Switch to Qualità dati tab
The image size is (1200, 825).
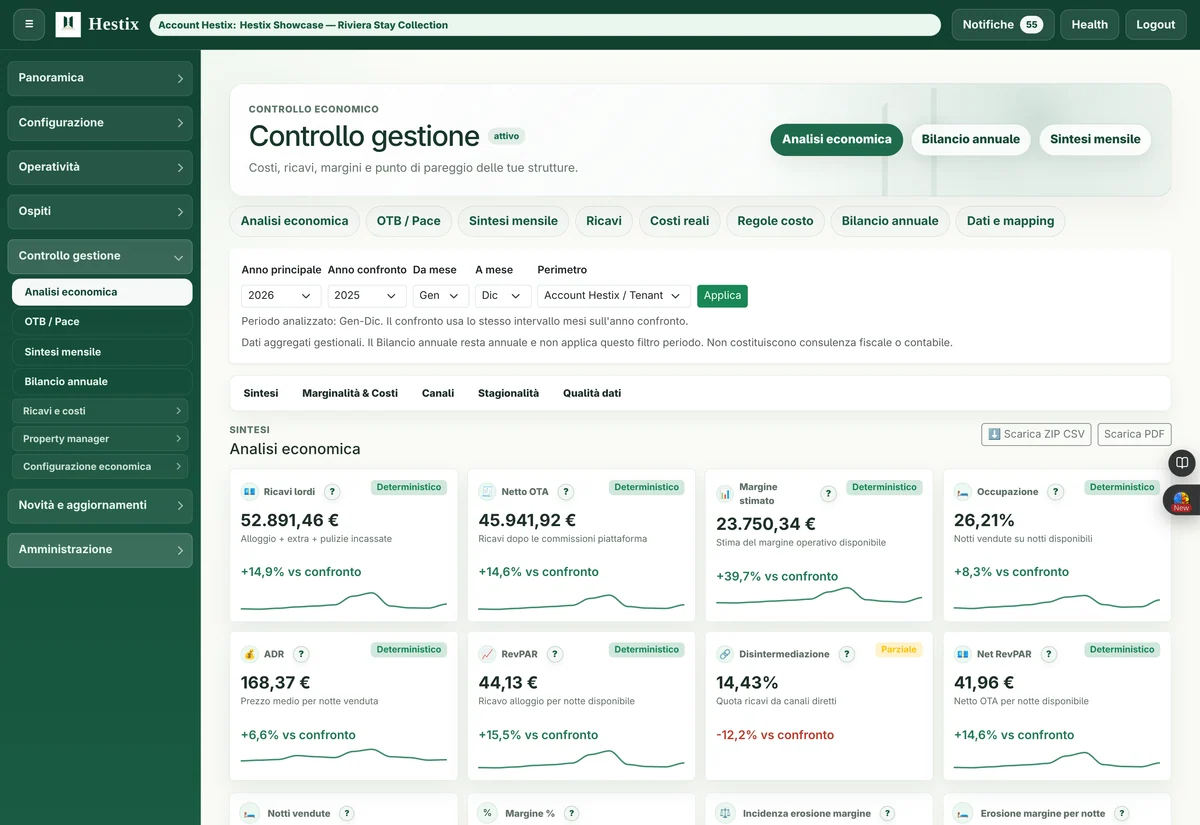click(x=592, y=393)
